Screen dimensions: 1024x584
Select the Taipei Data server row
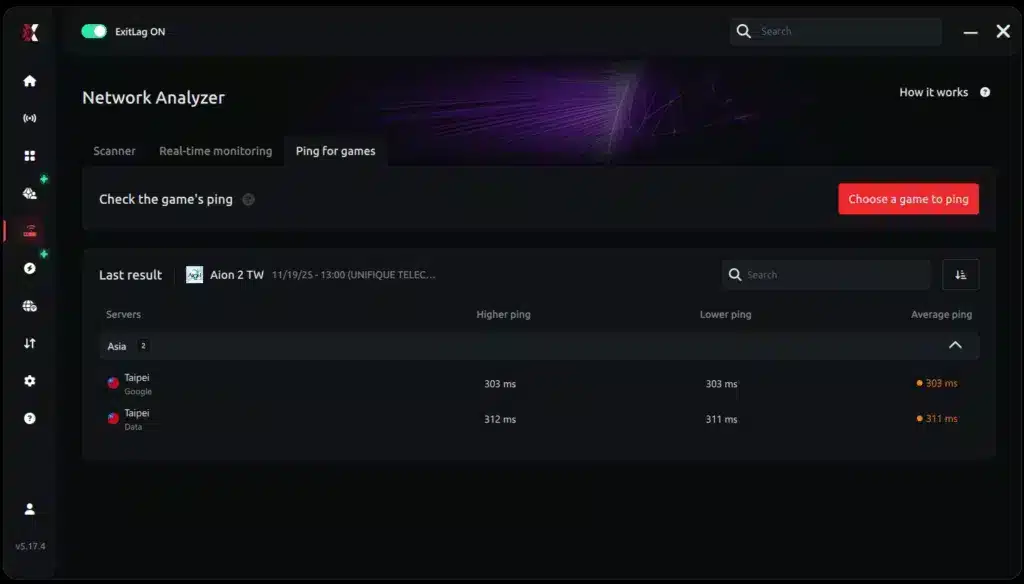tap(539, 419)
